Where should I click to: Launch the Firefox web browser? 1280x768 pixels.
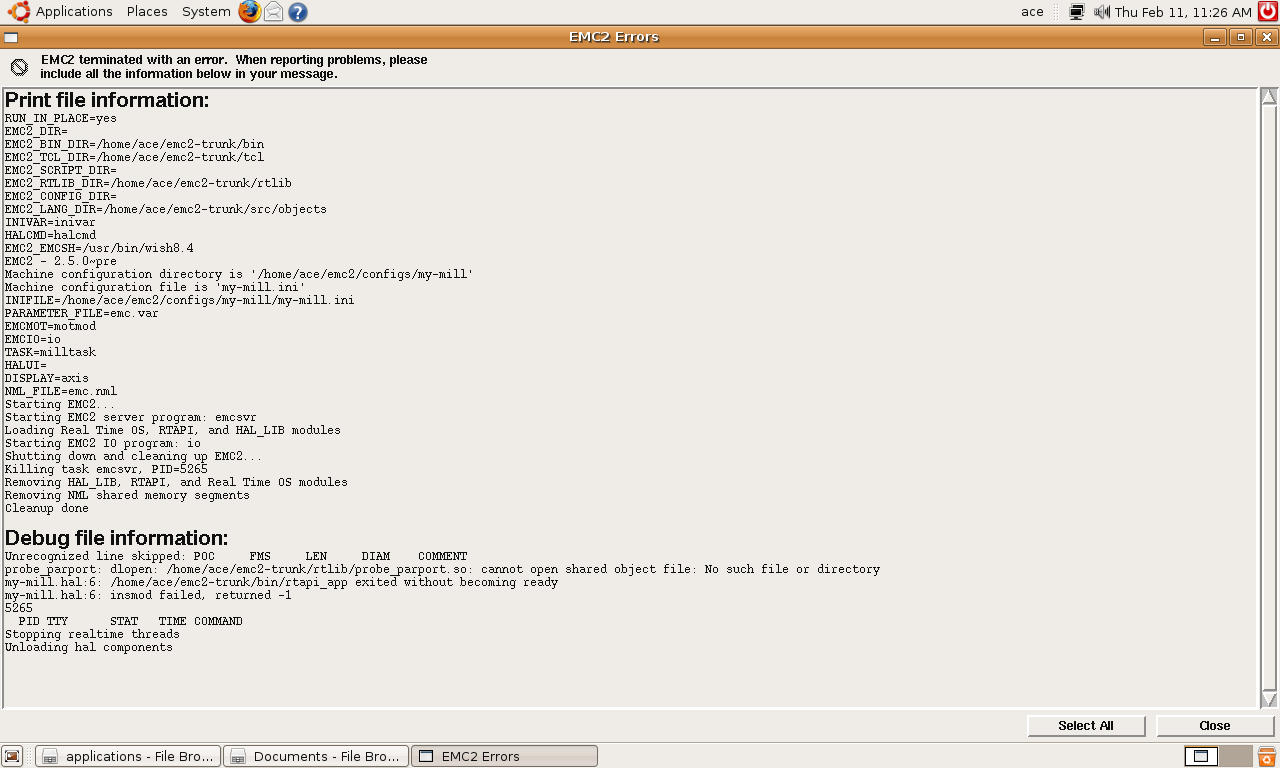coord(249,12)
